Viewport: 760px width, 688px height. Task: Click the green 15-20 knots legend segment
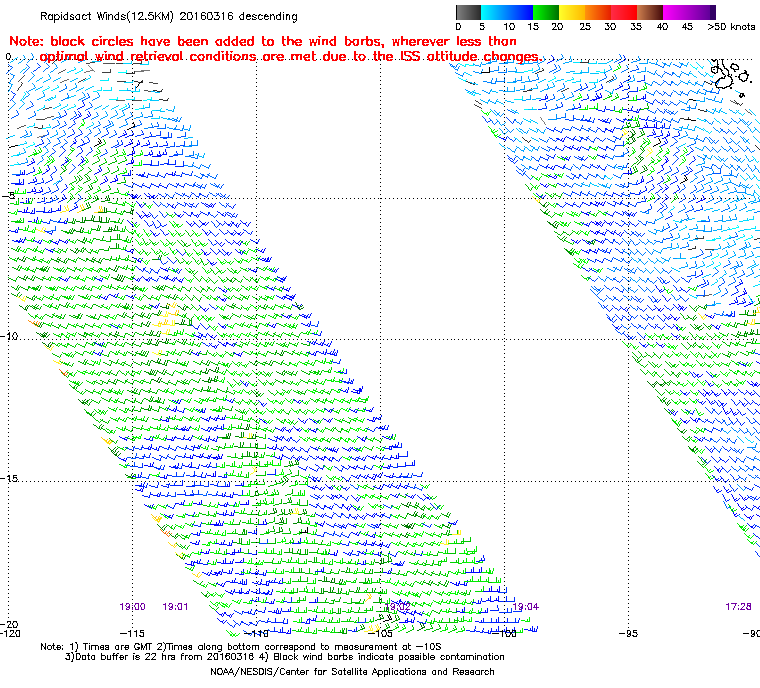click(546, 12)
